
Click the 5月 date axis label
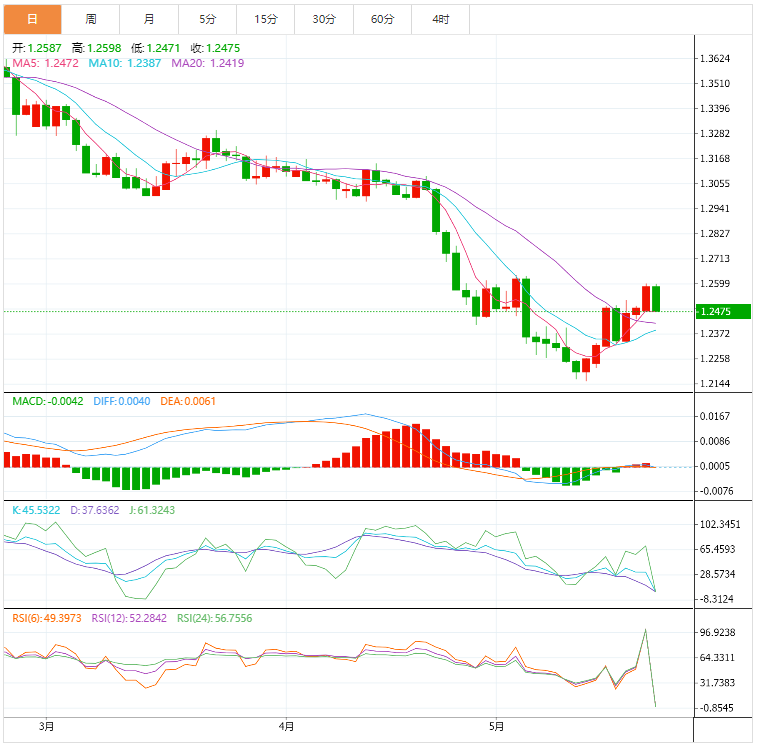(x=497, y=726)
